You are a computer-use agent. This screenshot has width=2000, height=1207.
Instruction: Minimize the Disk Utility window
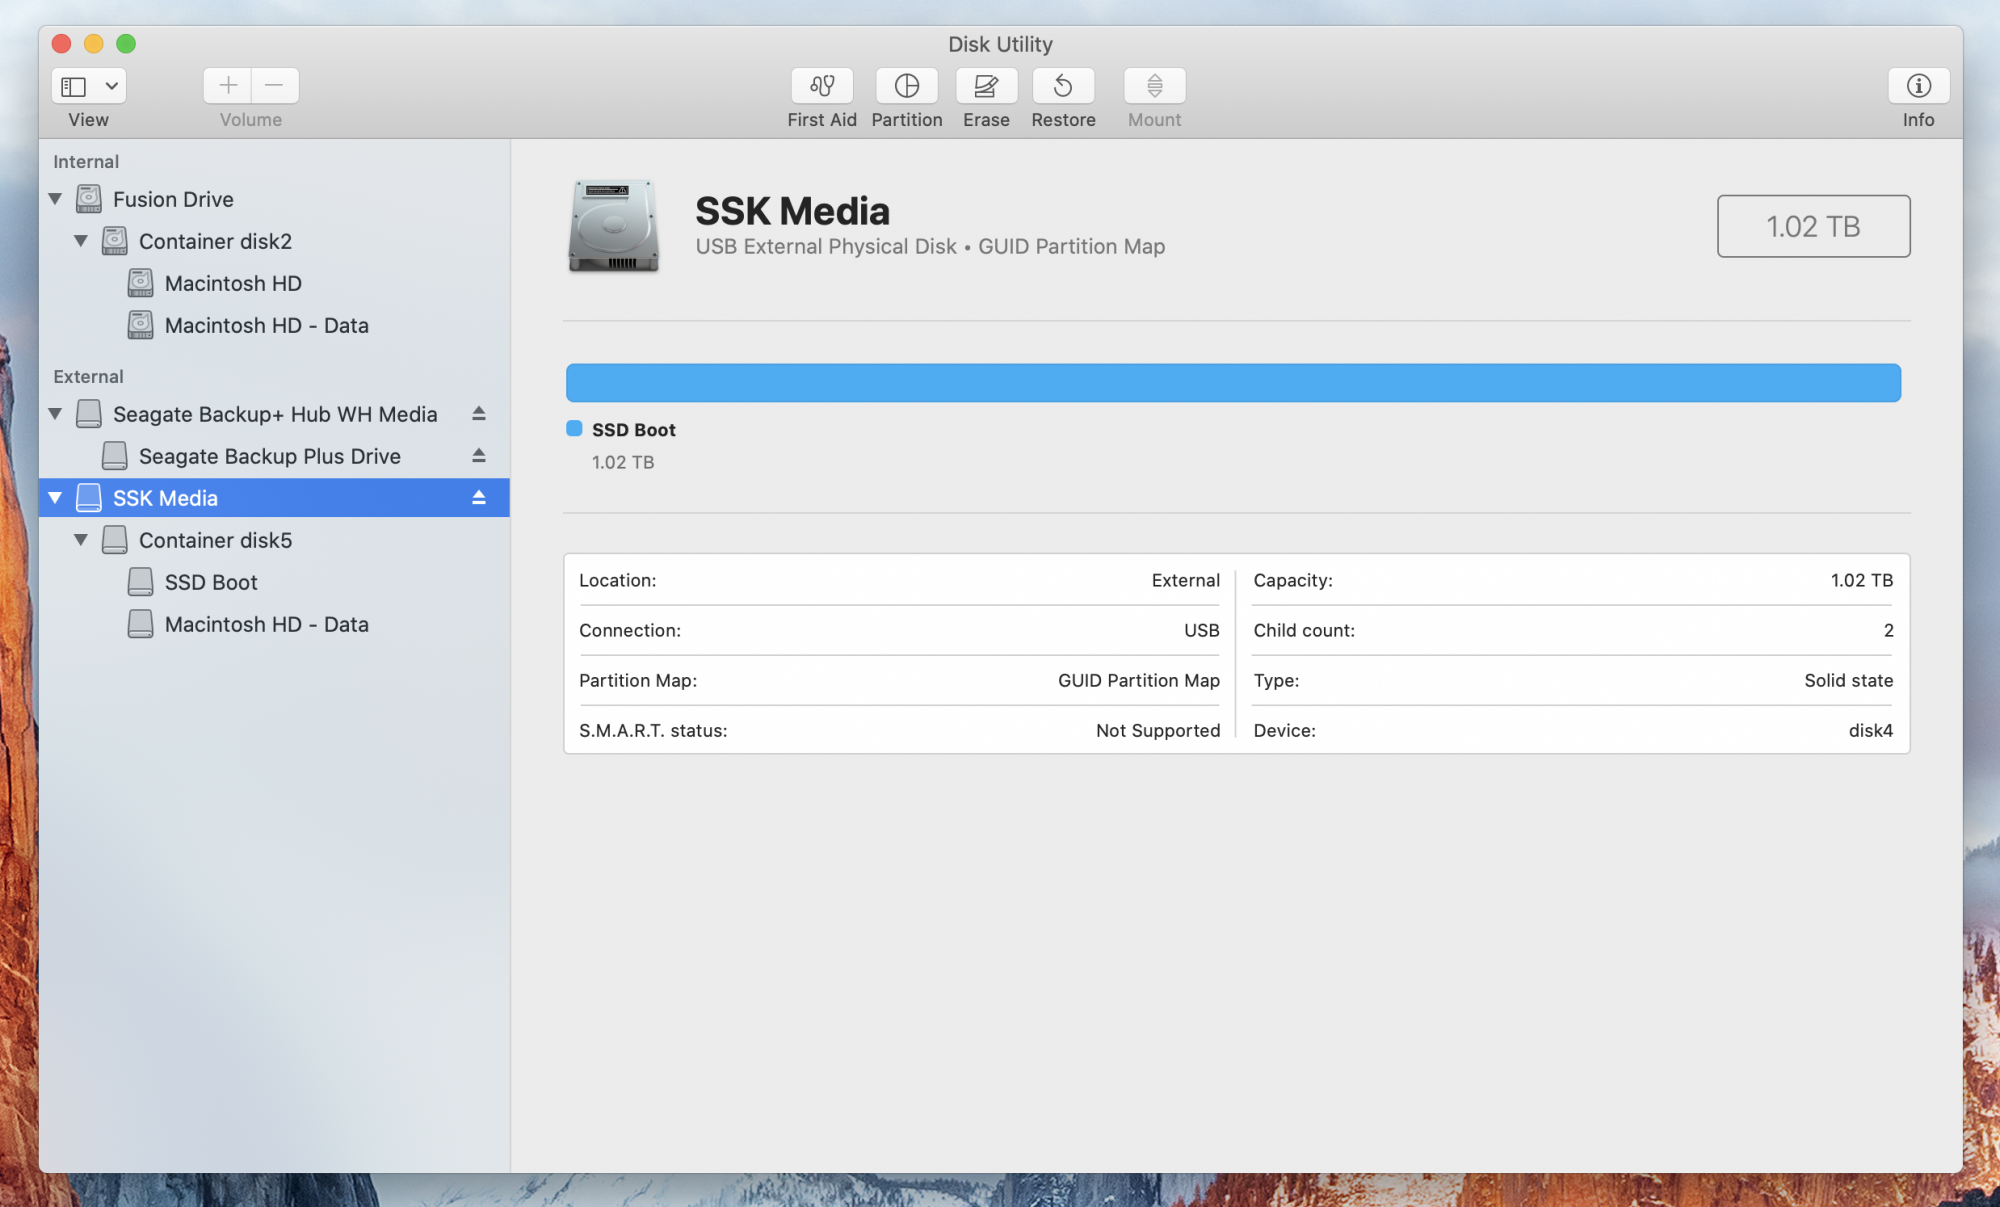[94, 44]
